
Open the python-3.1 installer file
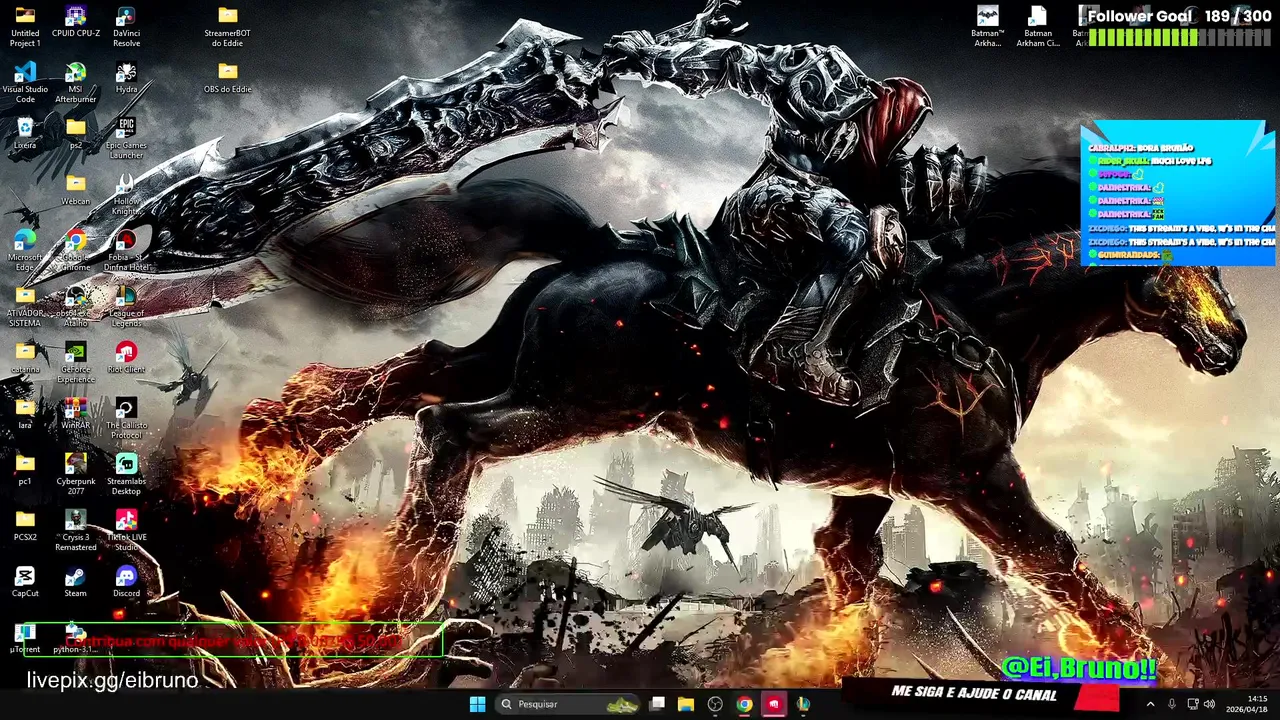pyautogui.click(x=76, y=638)
